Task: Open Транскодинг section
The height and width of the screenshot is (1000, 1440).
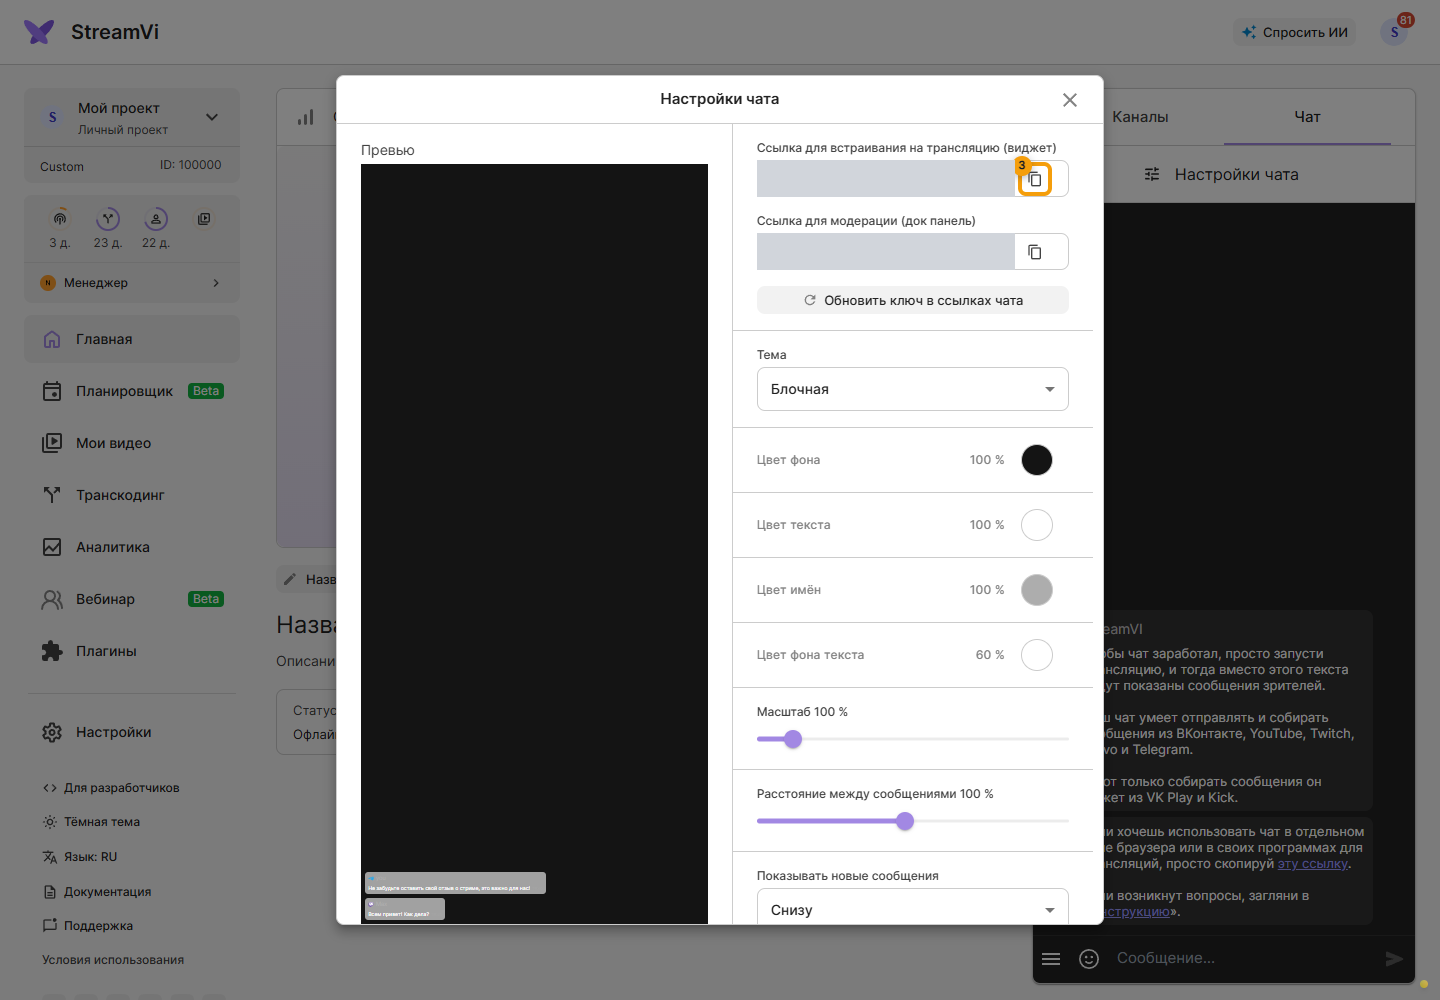Action: [x=132, y=495]
